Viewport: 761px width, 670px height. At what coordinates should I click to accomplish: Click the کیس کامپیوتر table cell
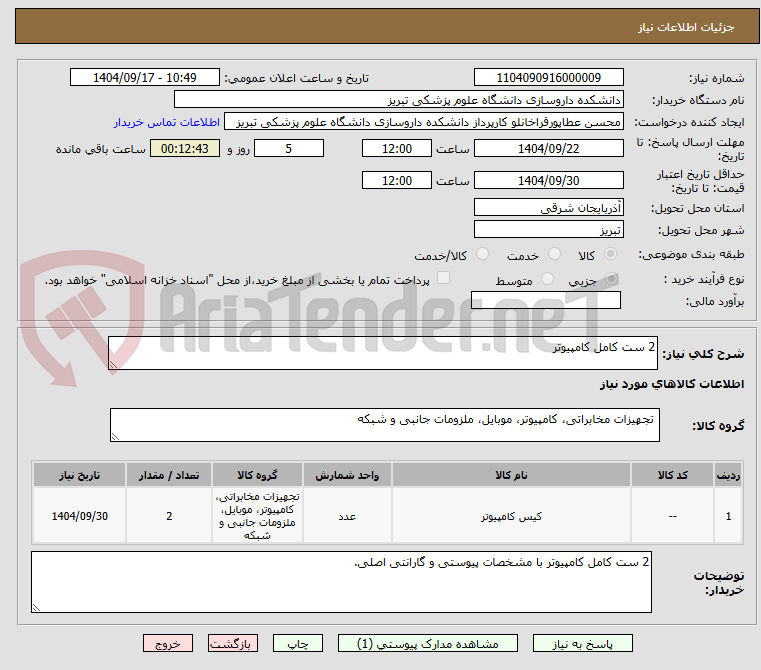[x=511, y=516]
